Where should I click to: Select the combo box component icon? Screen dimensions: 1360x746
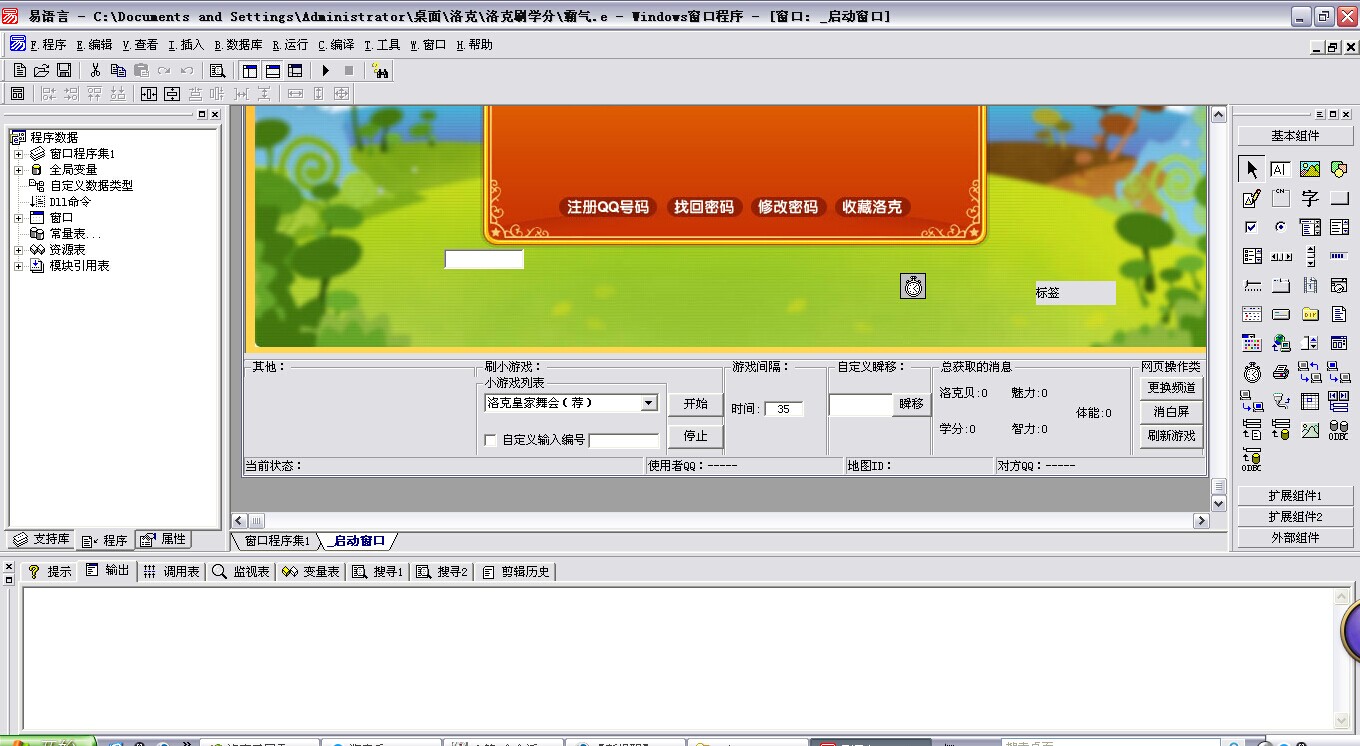point(1310,227)
